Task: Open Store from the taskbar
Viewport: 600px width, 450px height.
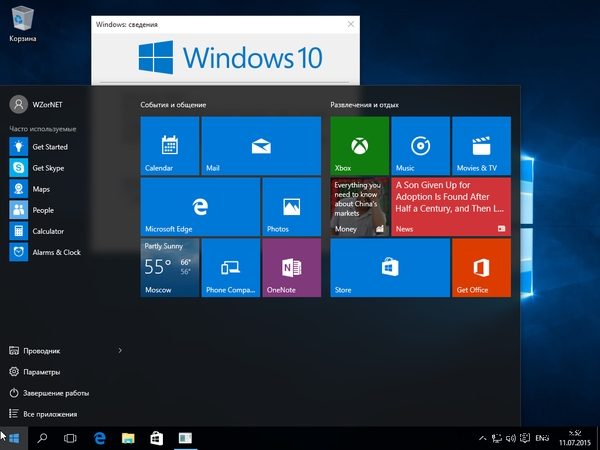Action: click(157, 438)
